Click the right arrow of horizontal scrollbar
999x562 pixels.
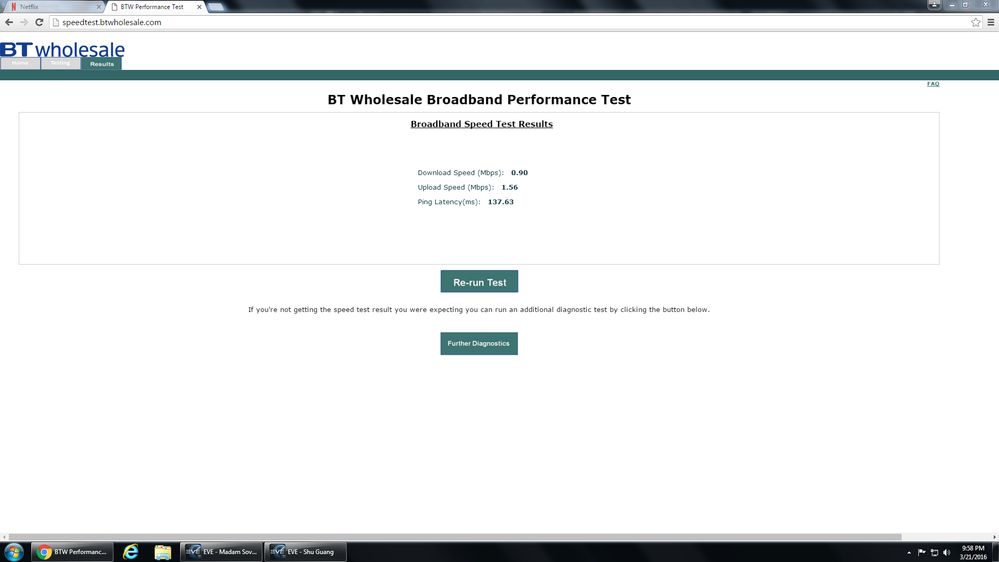tap(995, 537)
